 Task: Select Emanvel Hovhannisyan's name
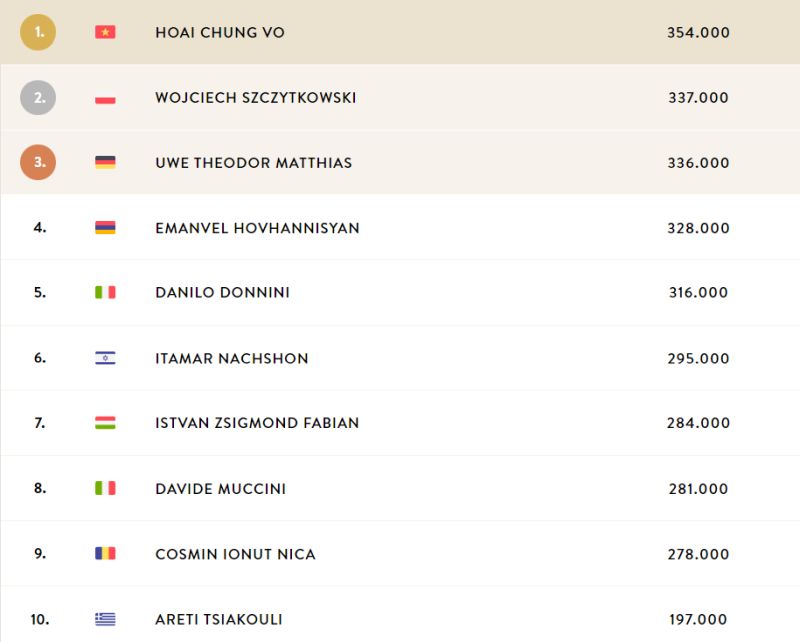pos(257,228)
